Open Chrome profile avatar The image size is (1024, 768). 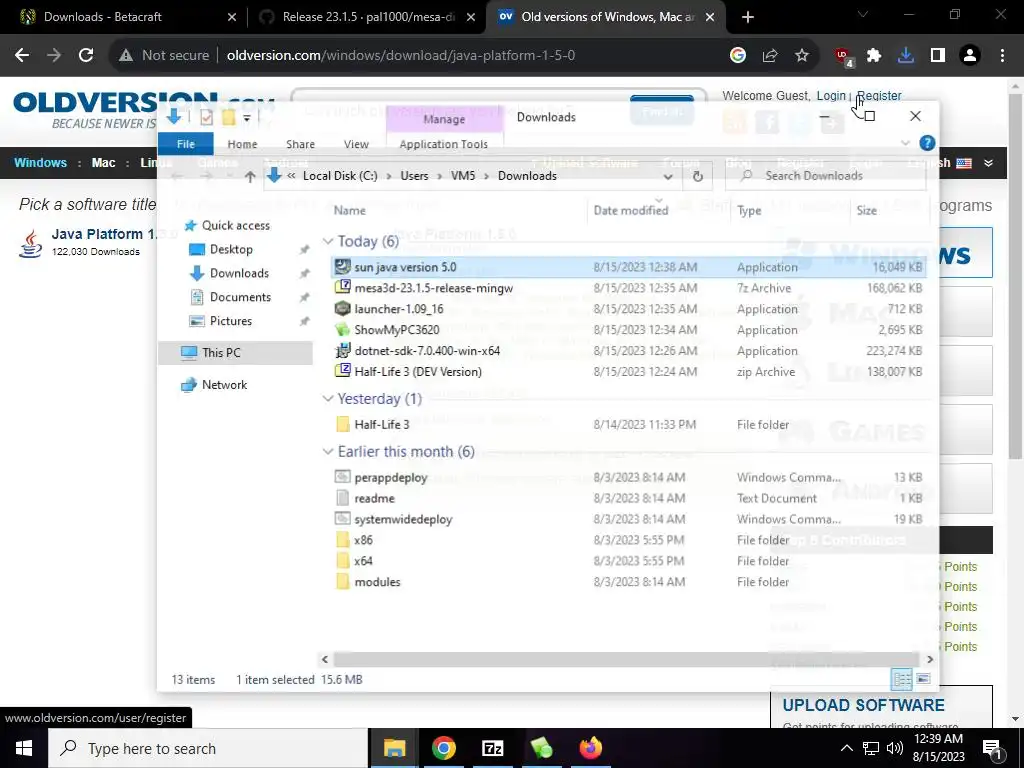(970, 56)
